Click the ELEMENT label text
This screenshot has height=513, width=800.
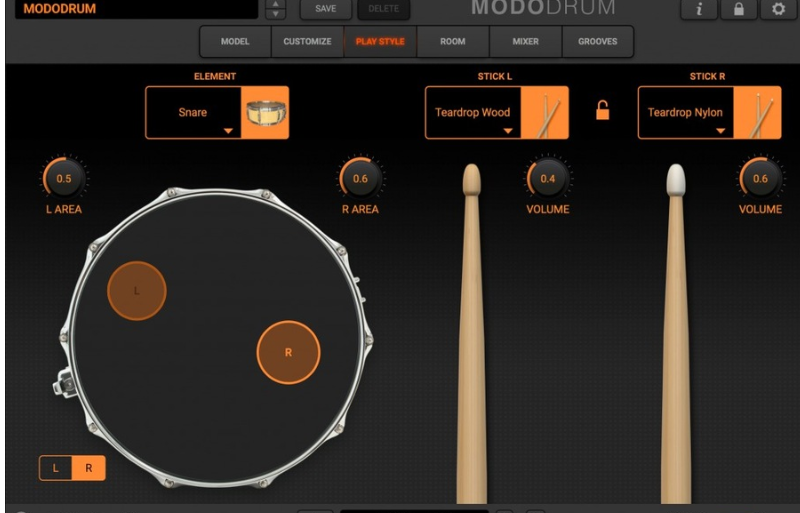click(x=215, y=76)
